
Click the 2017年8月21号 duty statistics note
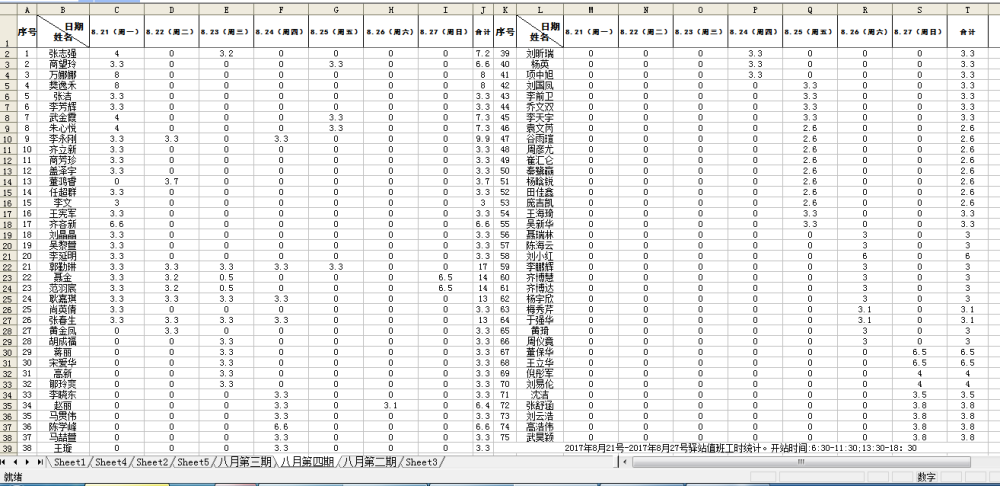coord(740,448)
